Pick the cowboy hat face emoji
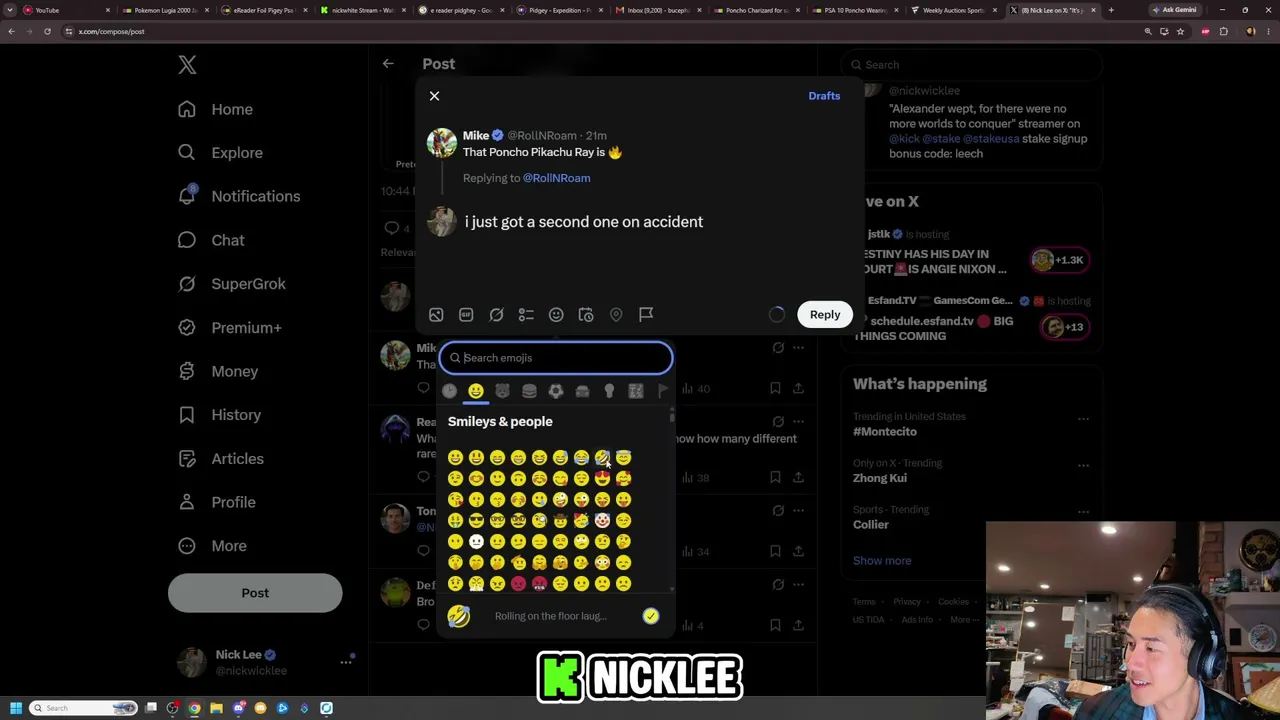This screenshot has width=1280, height=720. click(x=560, y=521)
